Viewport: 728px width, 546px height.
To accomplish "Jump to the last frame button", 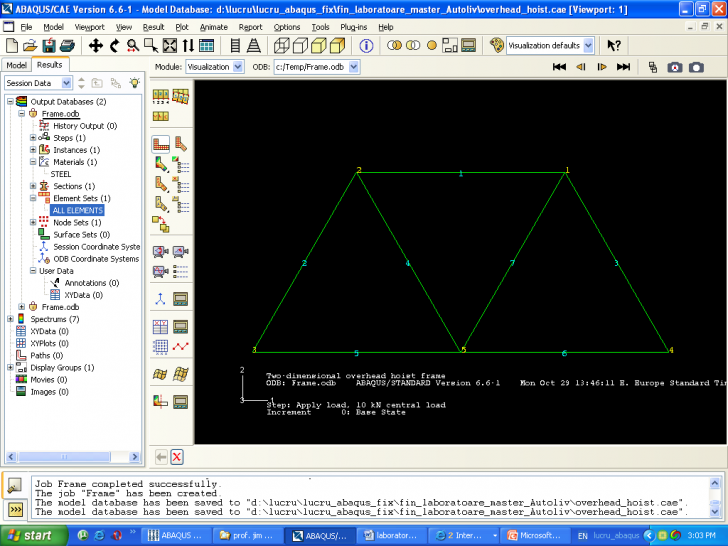I will pos(623,67).
